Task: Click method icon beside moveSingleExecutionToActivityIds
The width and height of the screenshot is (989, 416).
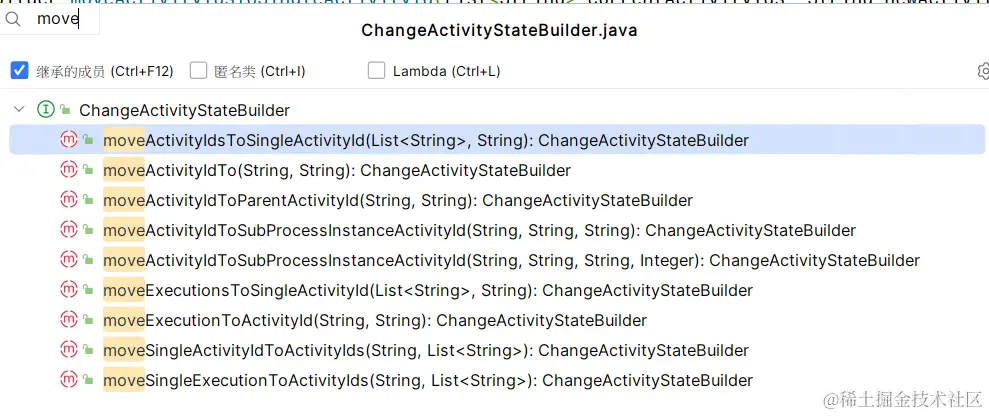Action: tap(69, 380)
